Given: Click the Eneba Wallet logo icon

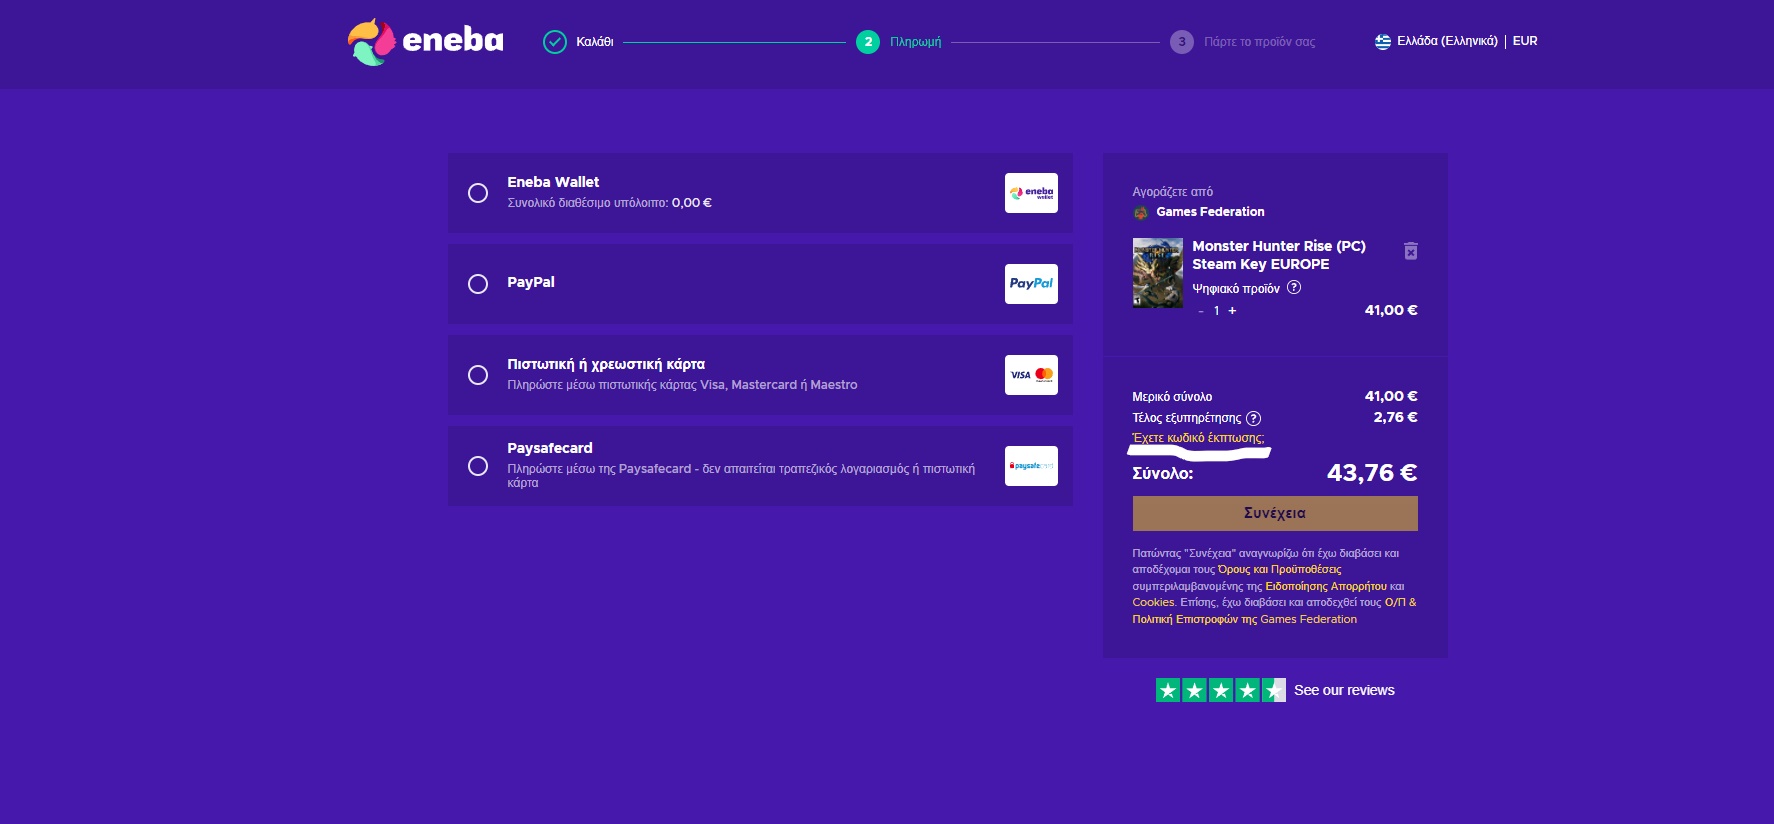Looking at the screenshot, I should 1031,193.
